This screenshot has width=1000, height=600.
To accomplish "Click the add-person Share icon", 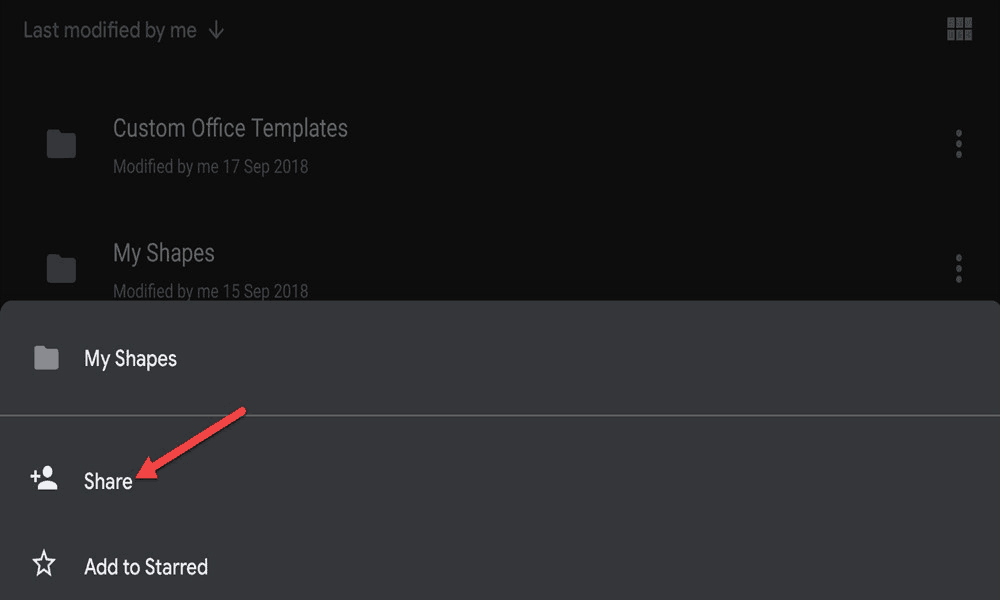I will [44, 478].
